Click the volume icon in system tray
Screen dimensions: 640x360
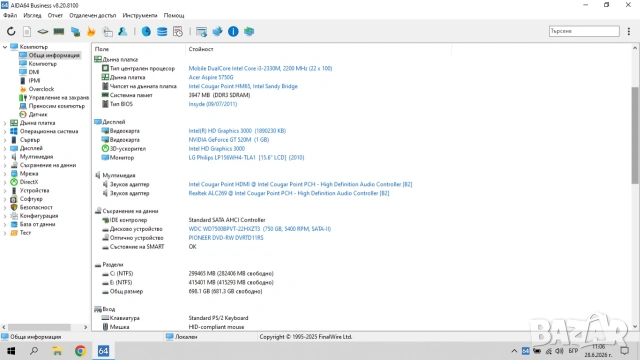coord(559,351)
